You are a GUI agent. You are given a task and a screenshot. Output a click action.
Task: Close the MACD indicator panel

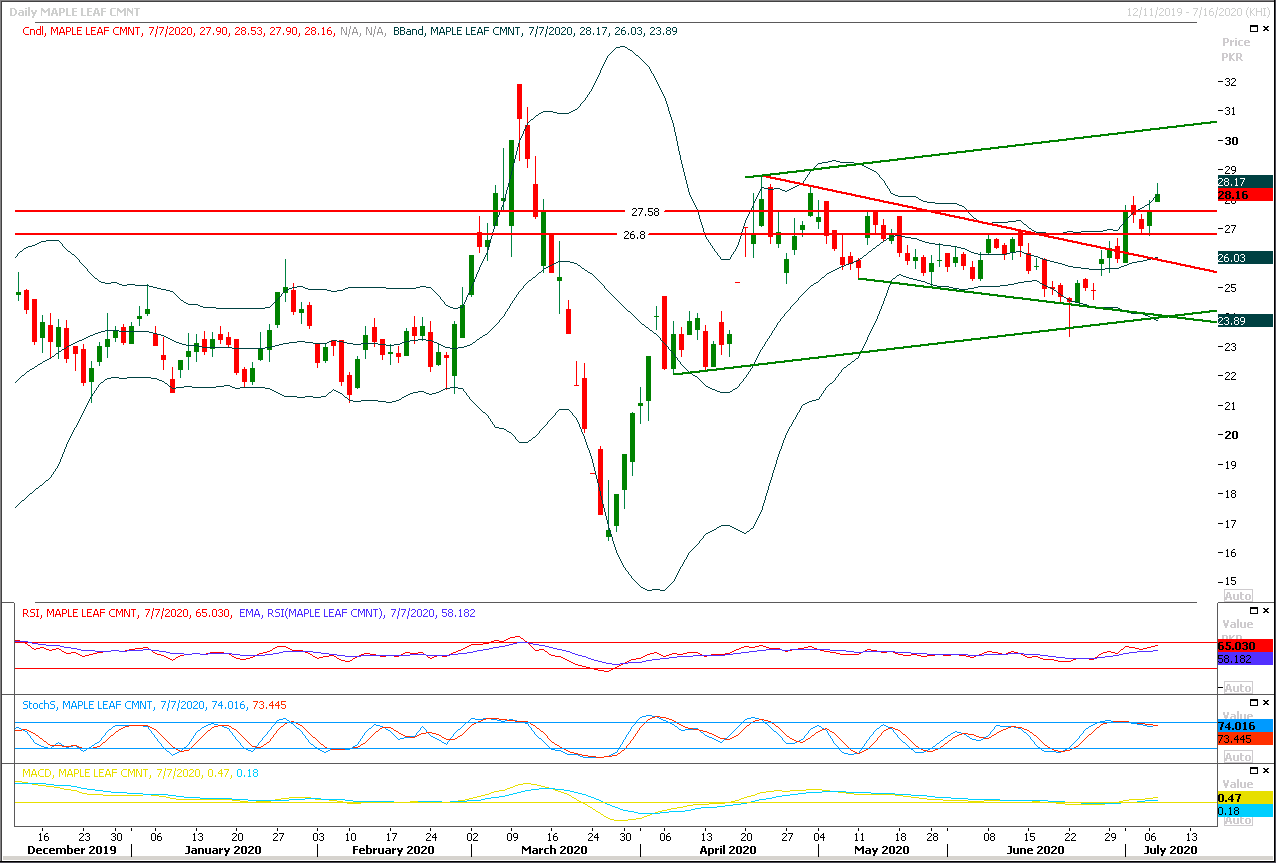tap(1266, 771)
